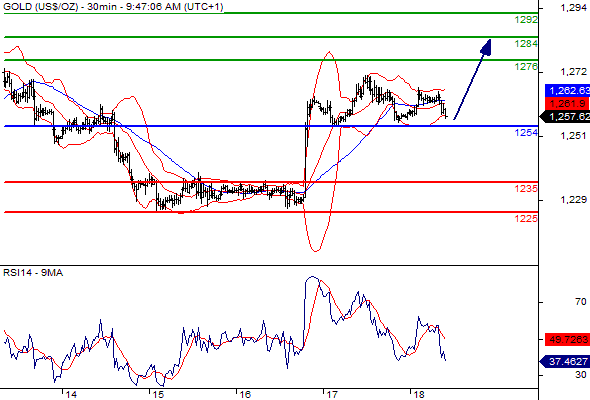Click the blue upward forecast arrow
This screenshot has height=400, width=590.
tap(473, 79)
